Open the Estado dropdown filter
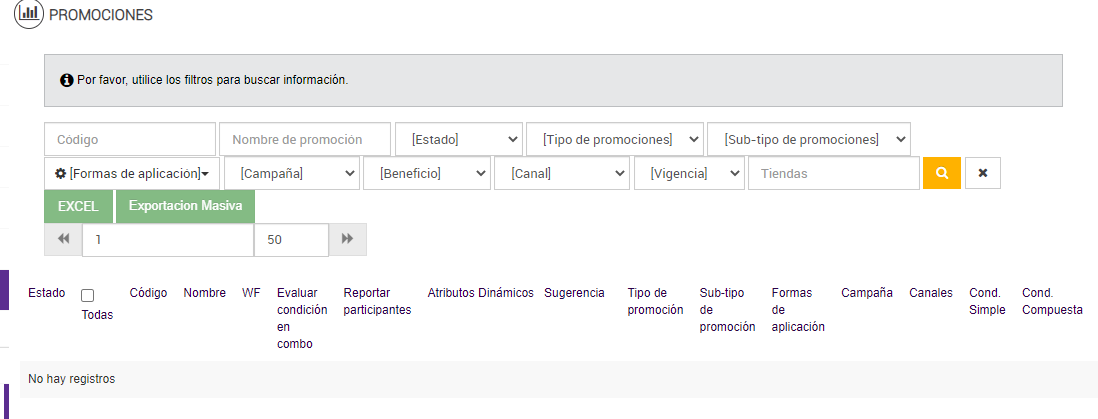This screenshot has width=1098, height=419. click(459, 139)
